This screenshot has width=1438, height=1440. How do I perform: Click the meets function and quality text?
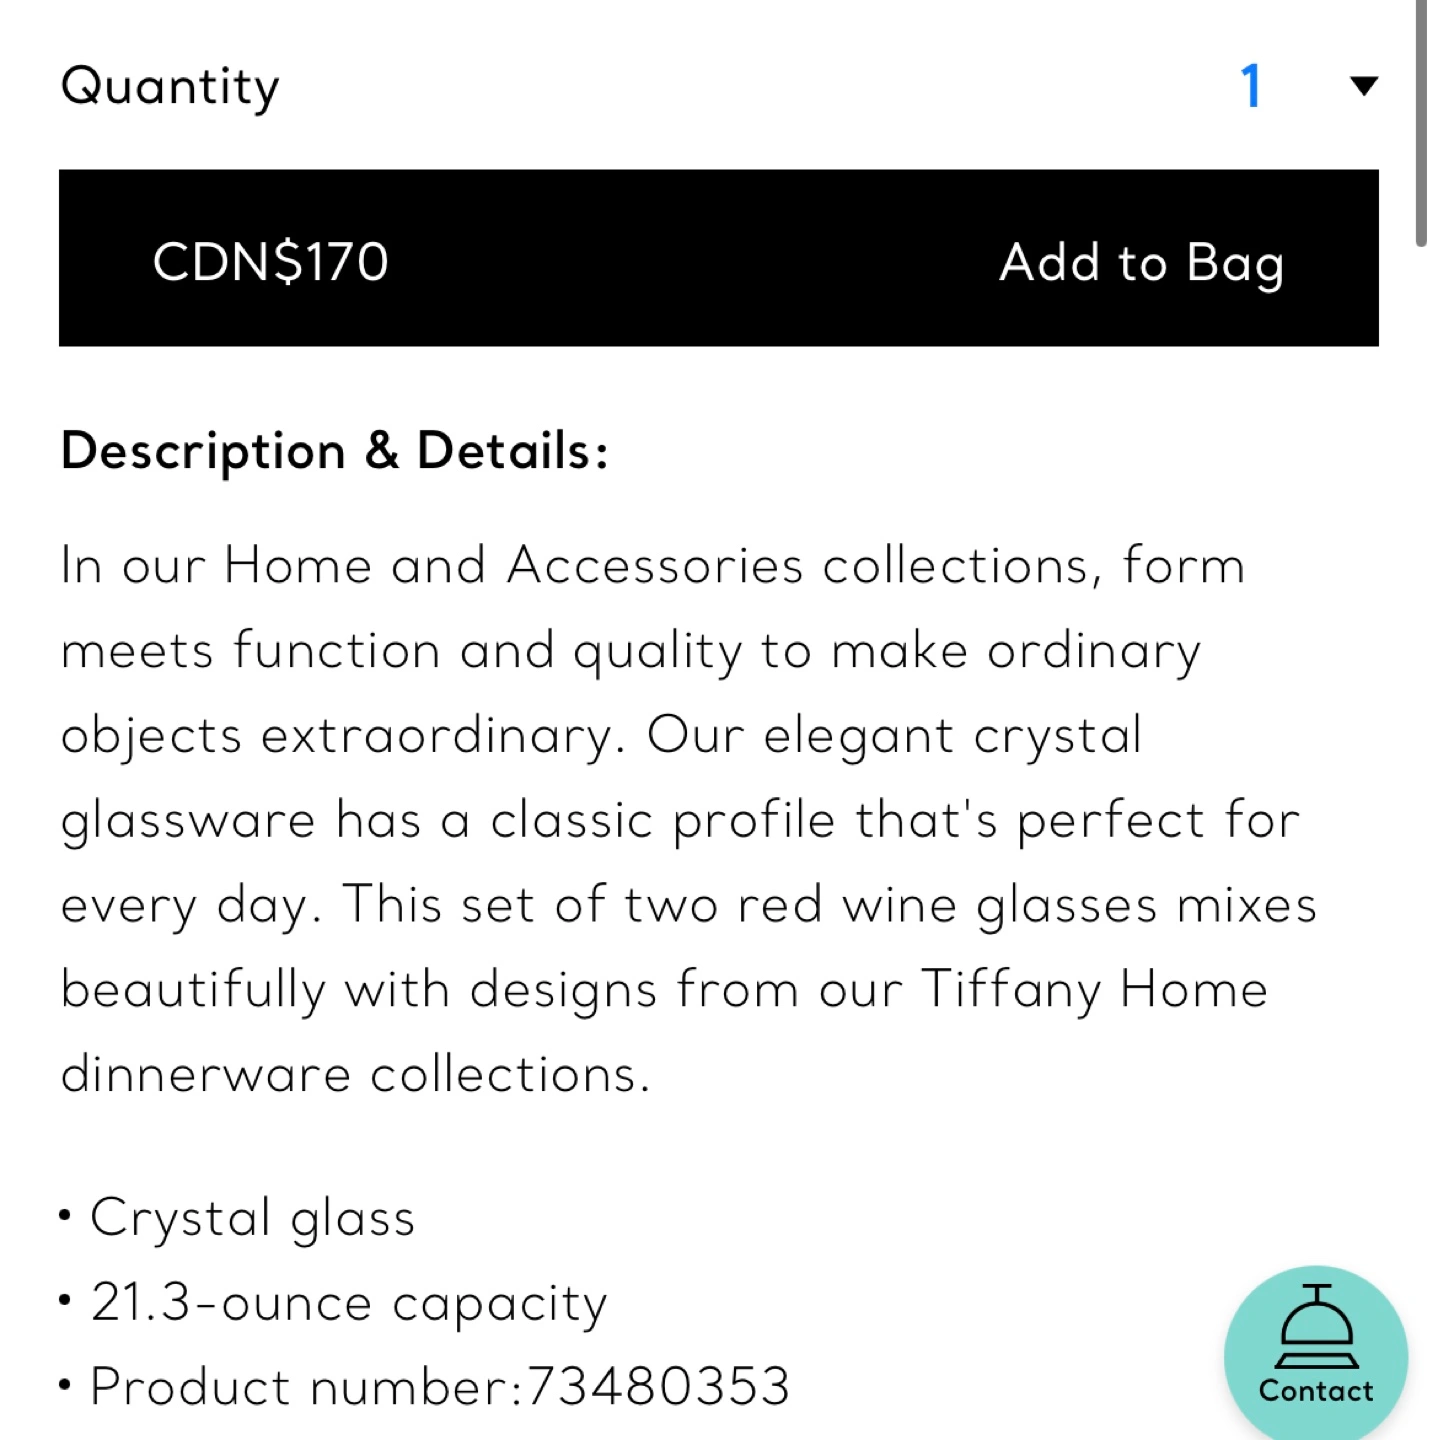[x=401, y=652]
